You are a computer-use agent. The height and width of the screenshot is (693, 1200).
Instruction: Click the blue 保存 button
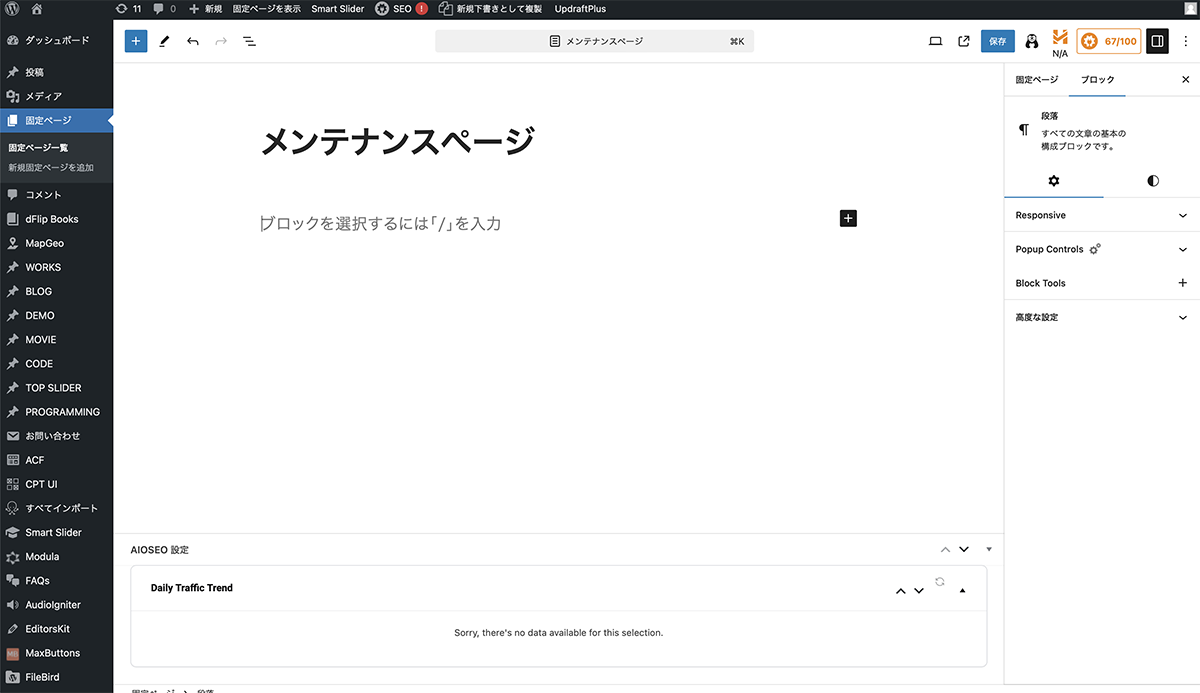click(997, 42)
